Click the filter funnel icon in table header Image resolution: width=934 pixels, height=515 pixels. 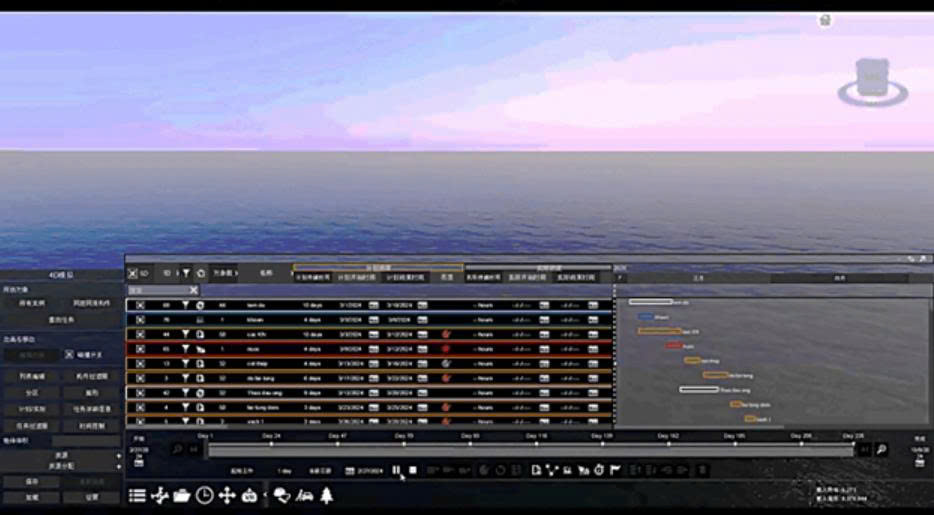[x=186, y=273]
